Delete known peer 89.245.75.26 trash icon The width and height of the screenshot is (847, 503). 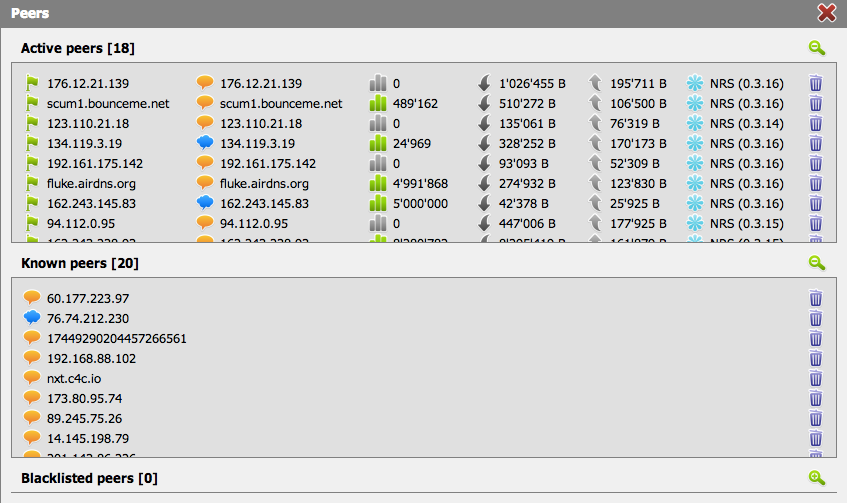(x=816, y=418)
